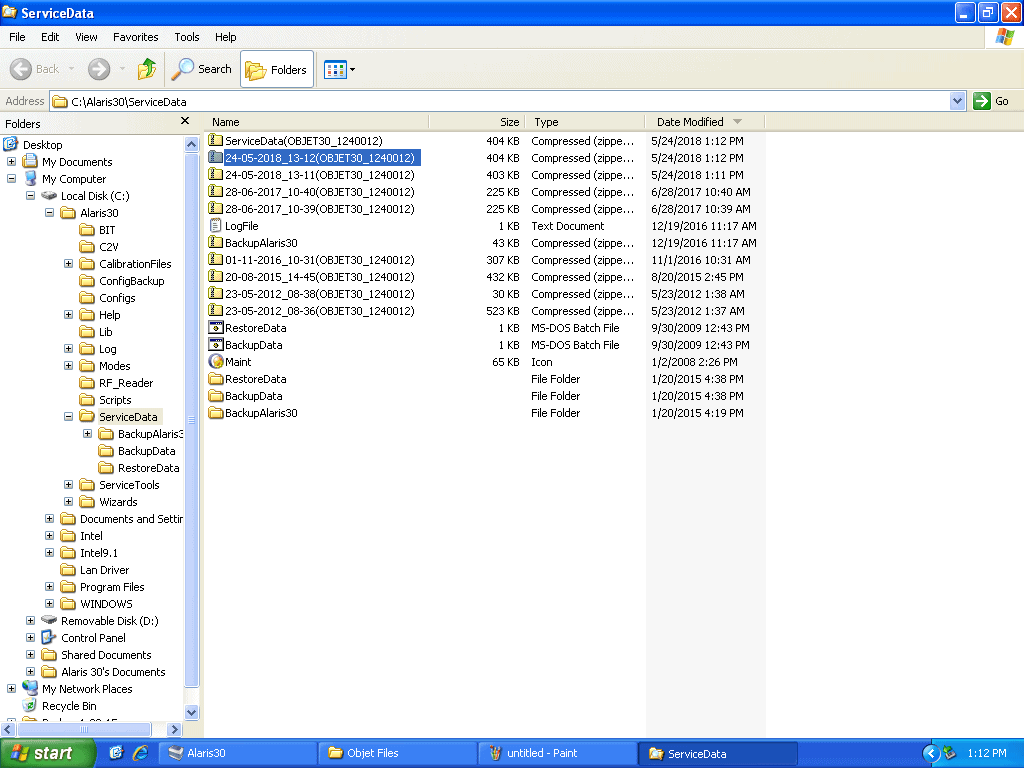Expand the Modes folder node

pyautogui.click(x=68, y=365)
